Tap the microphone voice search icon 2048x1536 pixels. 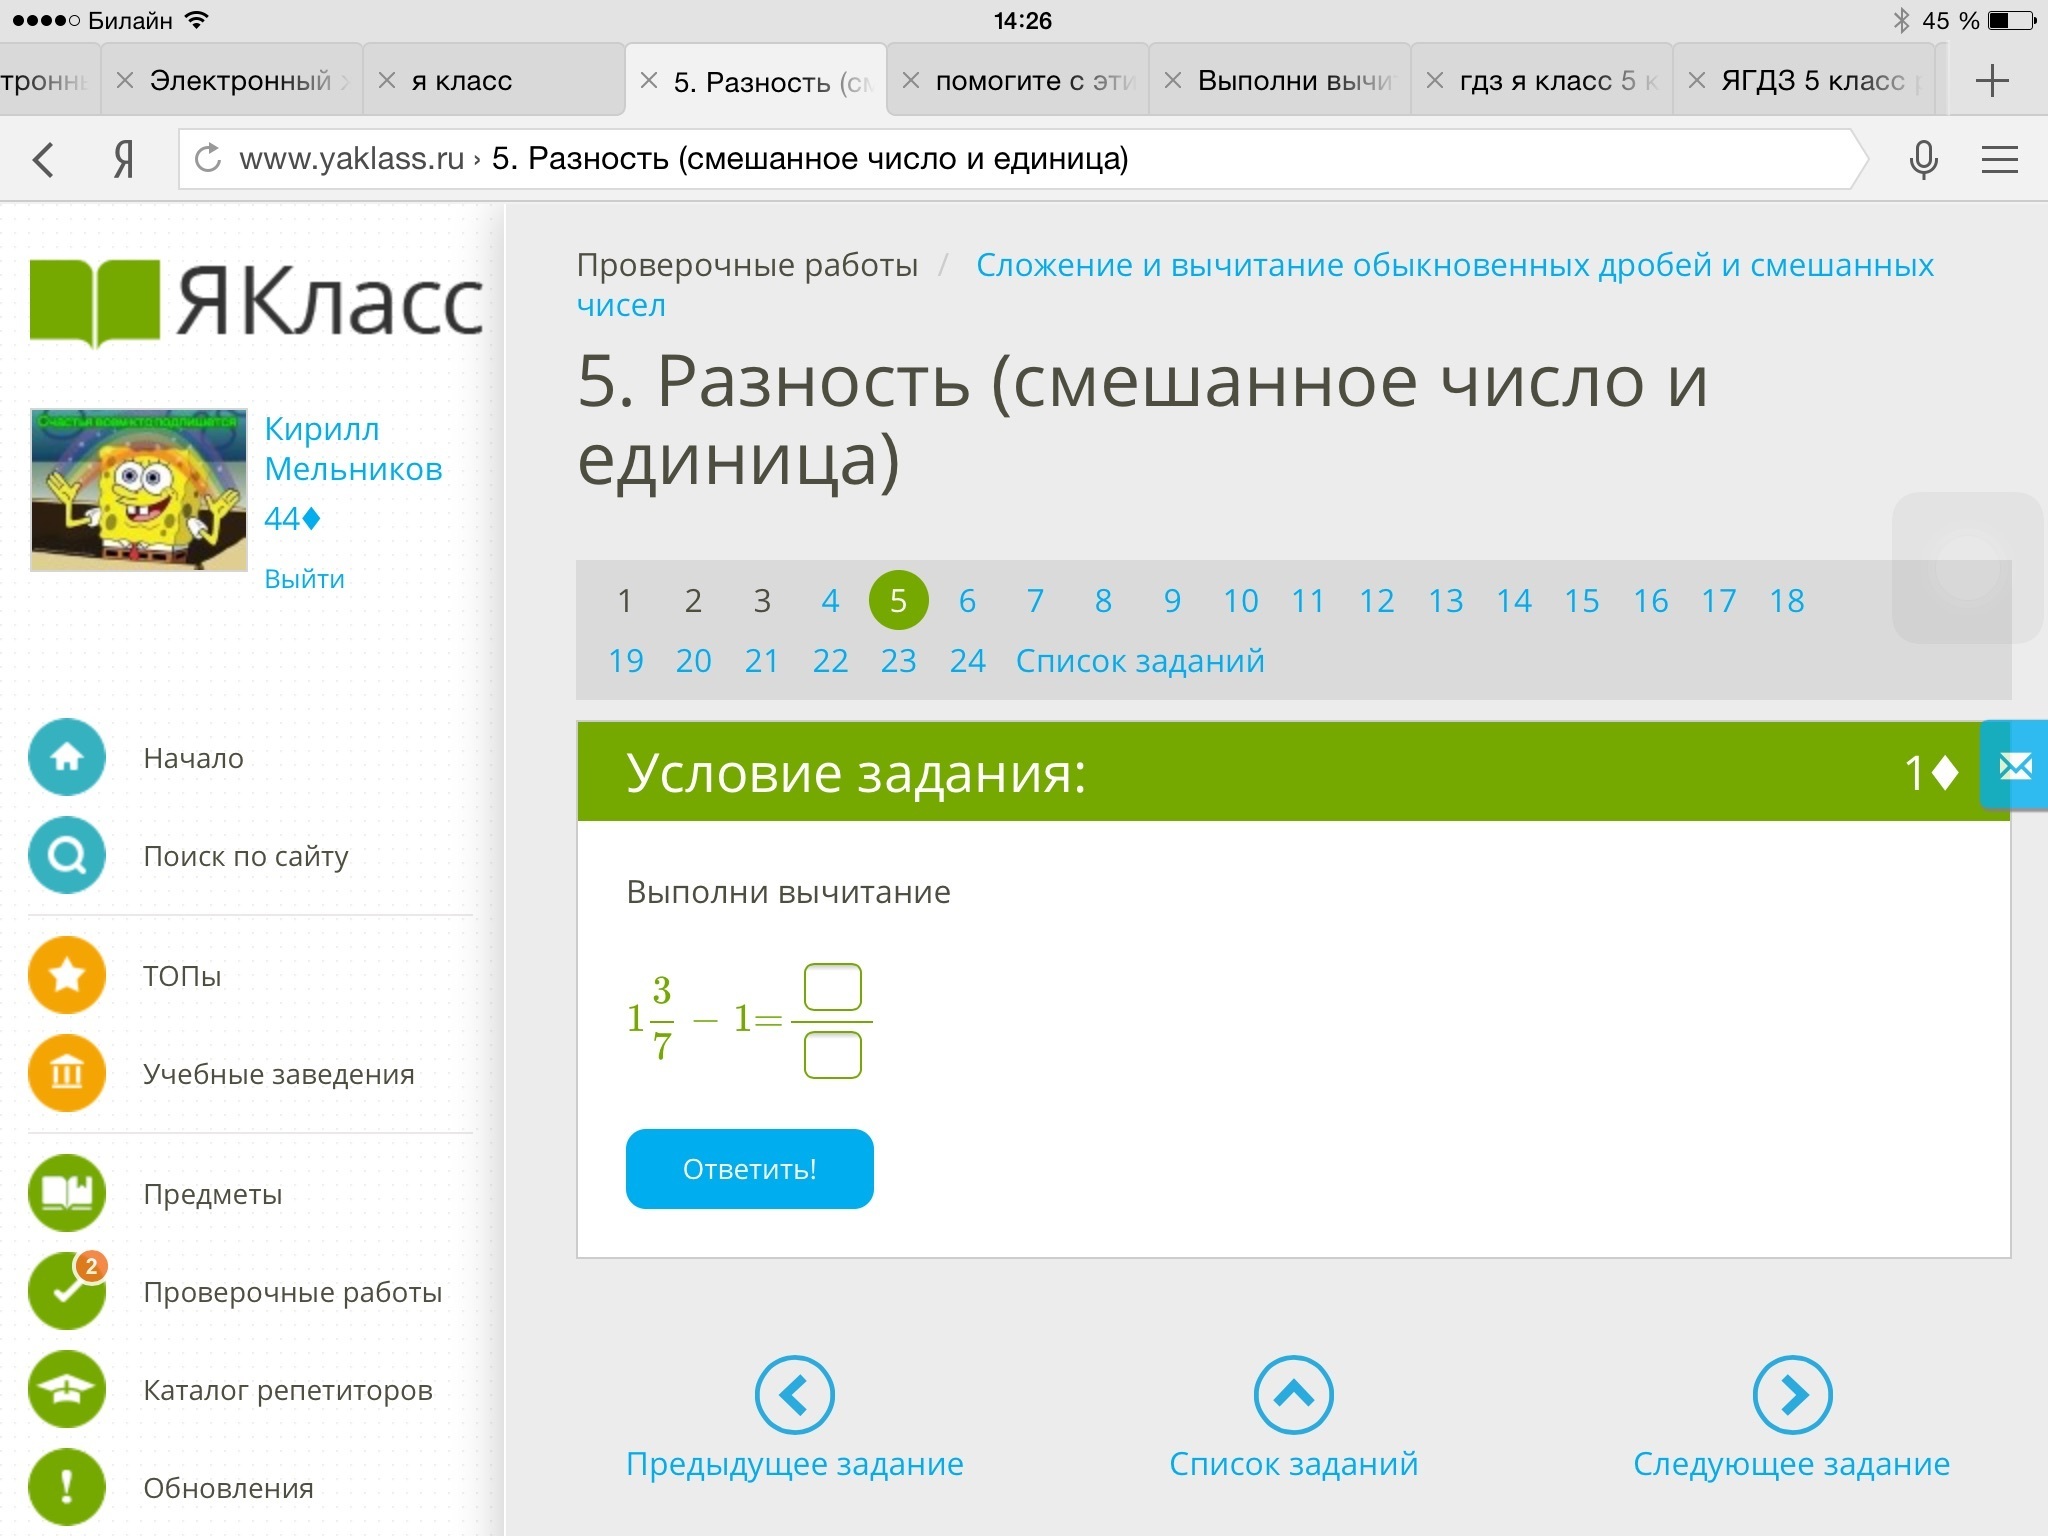(x=1923, y=160)
